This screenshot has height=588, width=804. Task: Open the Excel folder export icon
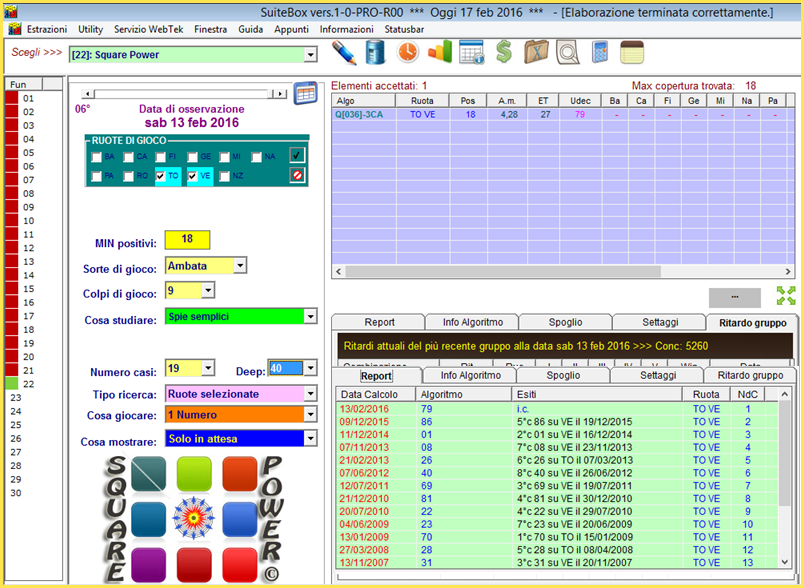coord(536,52)
